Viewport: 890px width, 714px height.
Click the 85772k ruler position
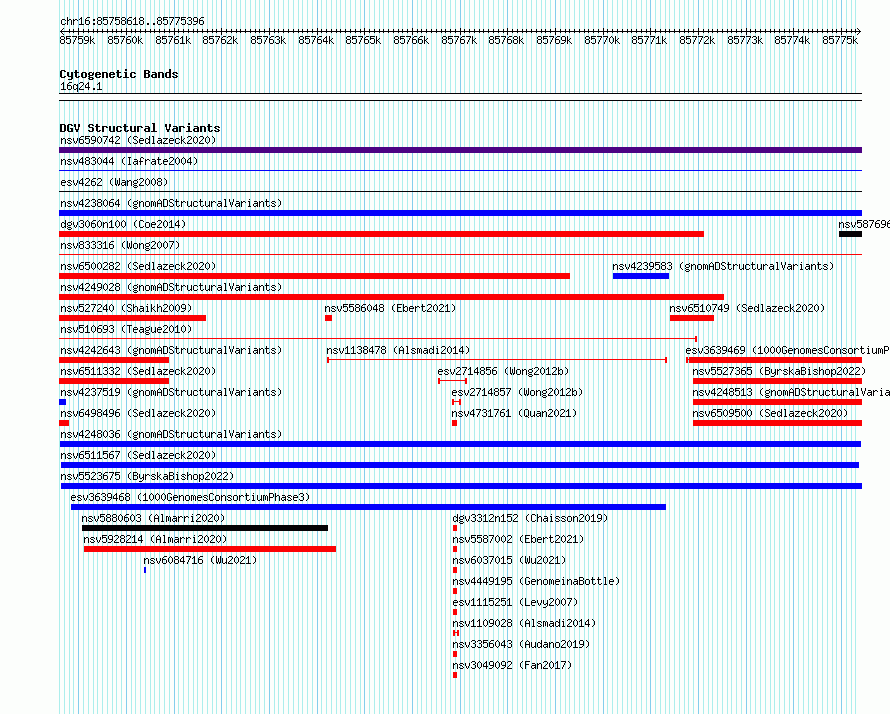697,40
